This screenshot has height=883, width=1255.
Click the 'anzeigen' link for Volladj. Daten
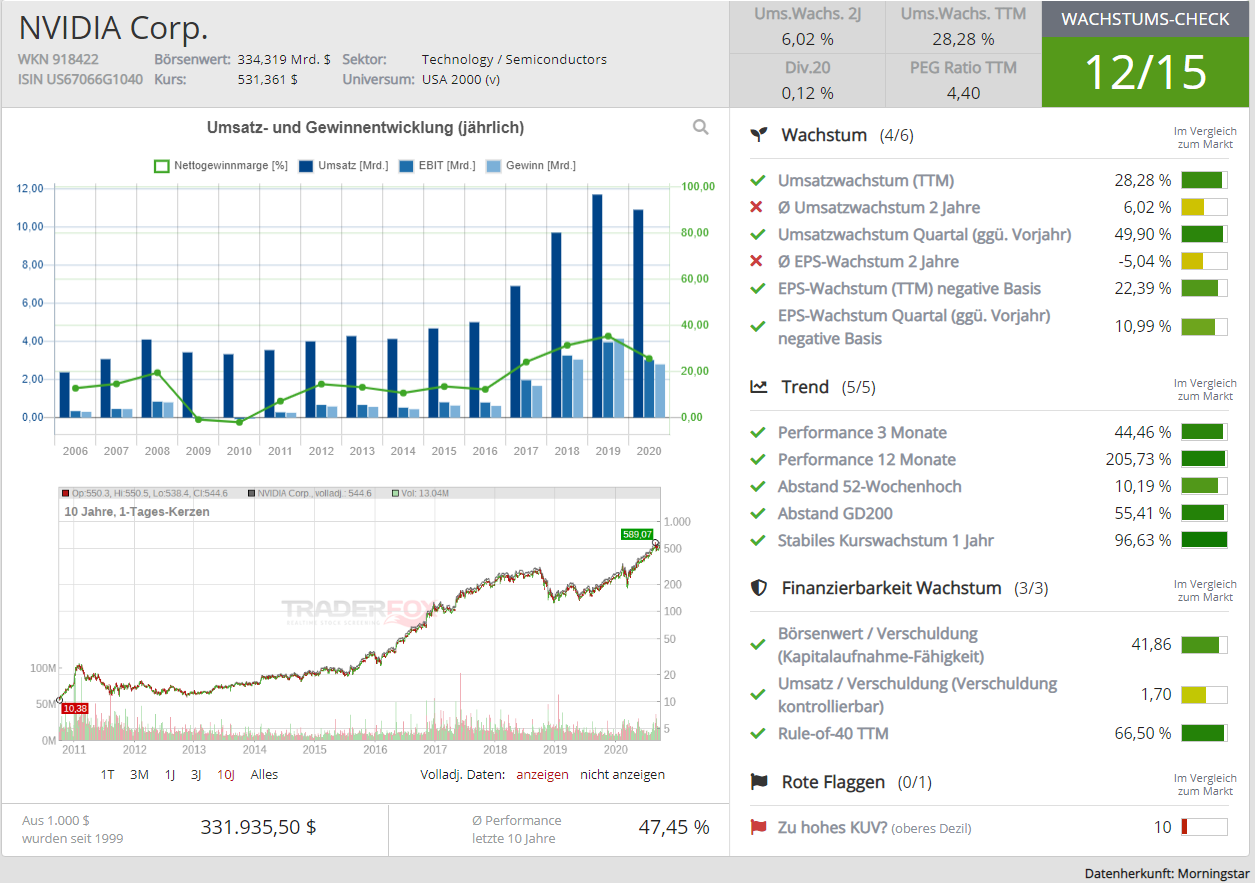point(542,774)
